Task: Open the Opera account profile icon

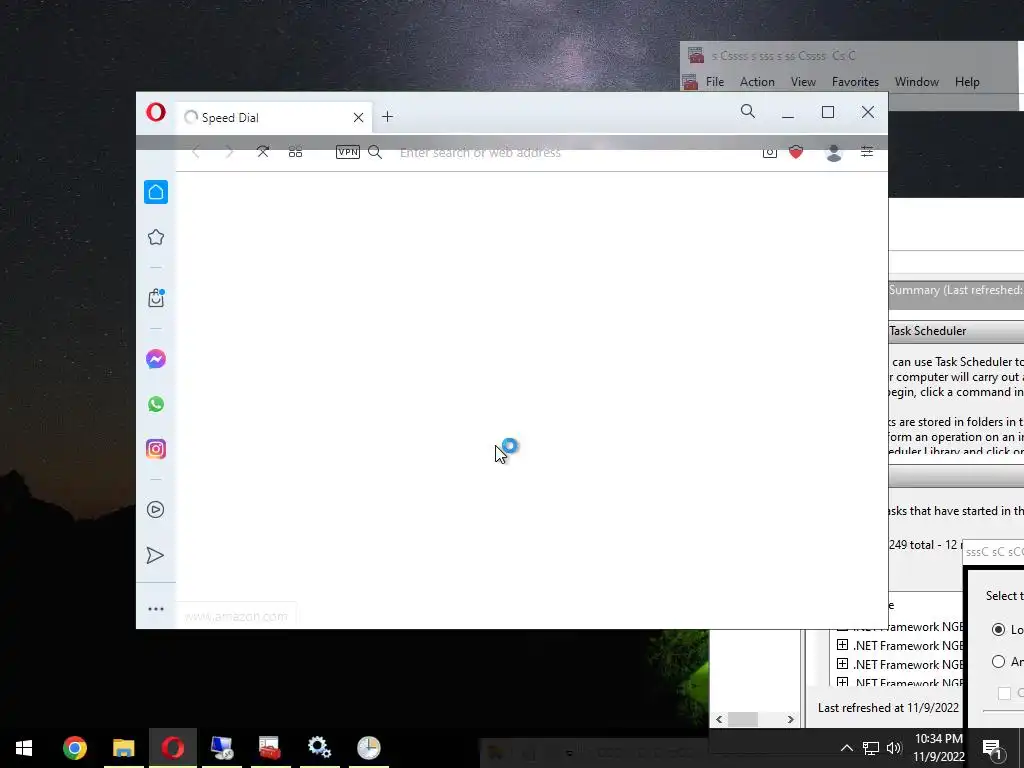Action: point(833,152)
